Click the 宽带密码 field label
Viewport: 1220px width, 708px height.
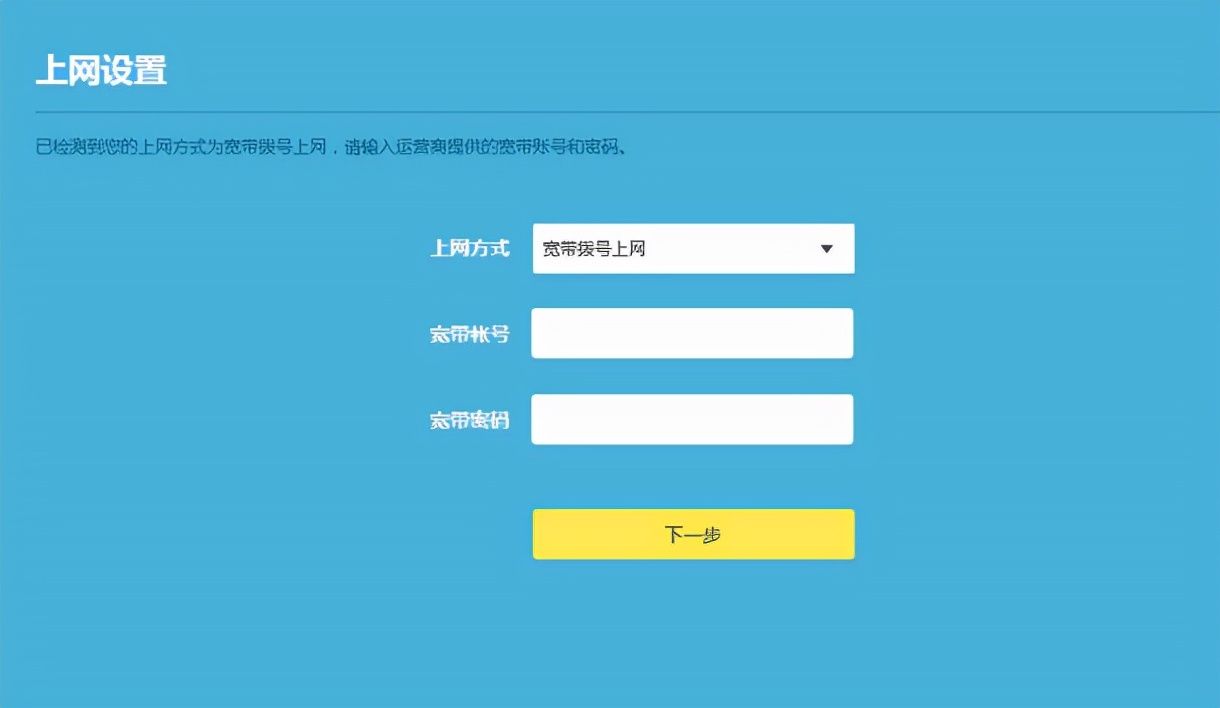[469, 421]
